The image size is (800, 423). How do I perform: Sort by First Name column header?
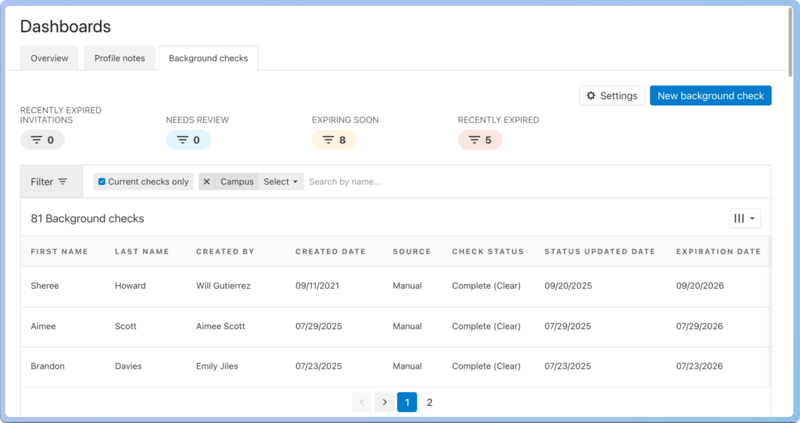pos(59,252)
